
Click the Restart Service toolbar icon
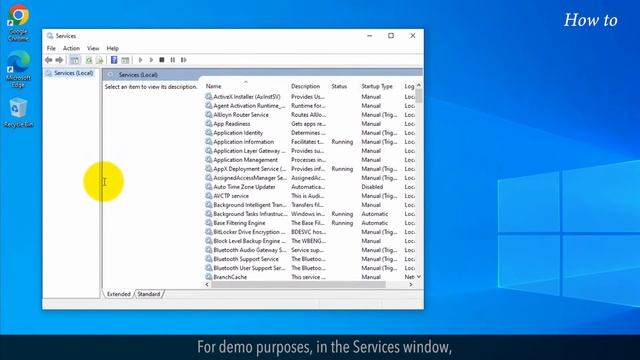point(184,60)
